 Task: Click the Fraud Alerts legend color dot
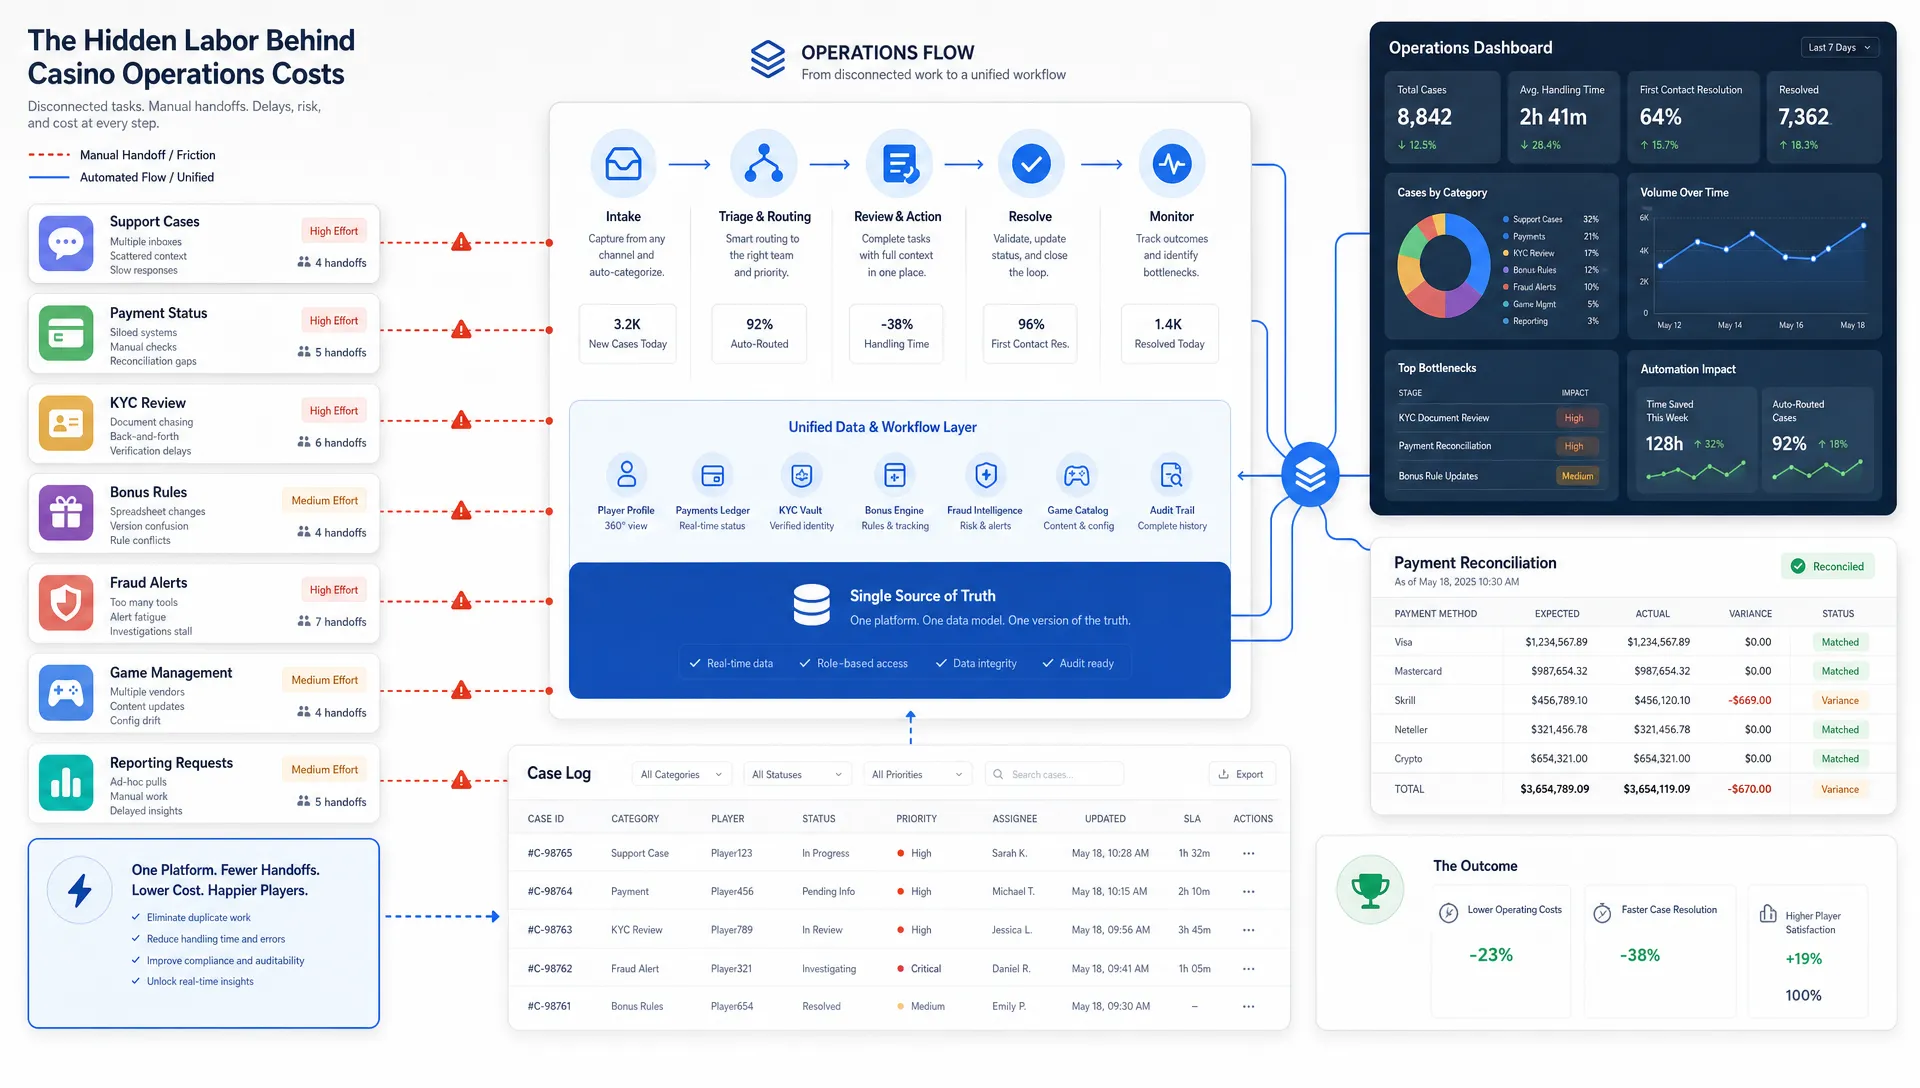(x=1506, y=287)
